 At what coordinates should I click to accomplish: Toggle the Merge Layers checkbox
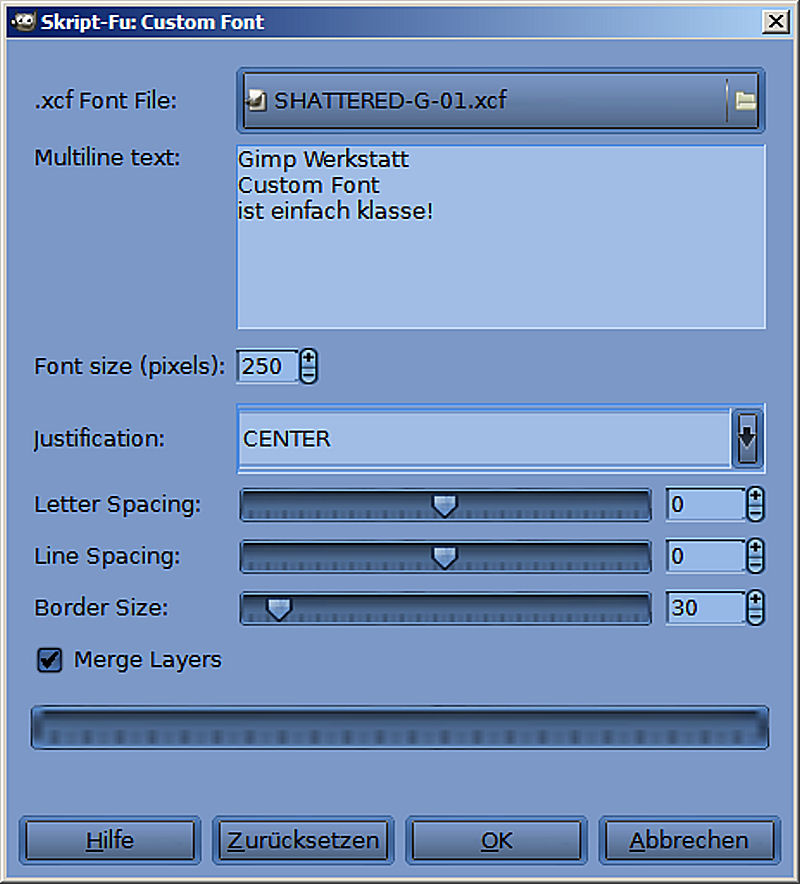click(x=49, y=660)
